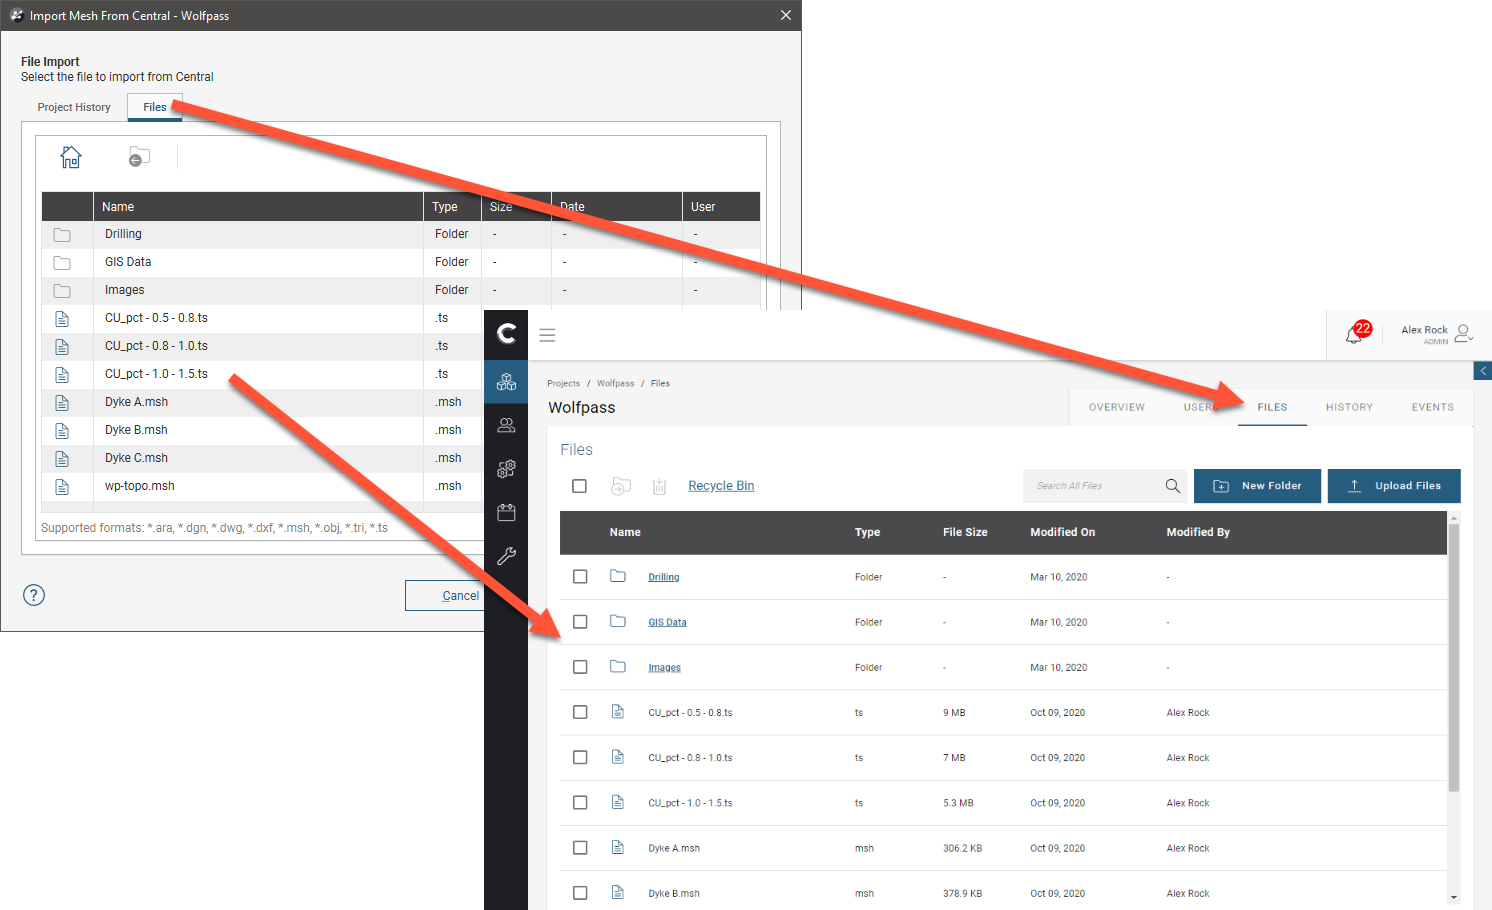Open the Recycle Bin link
Image resolution: width=1492 pixels, height=910 pixels.
pos(721,486)
